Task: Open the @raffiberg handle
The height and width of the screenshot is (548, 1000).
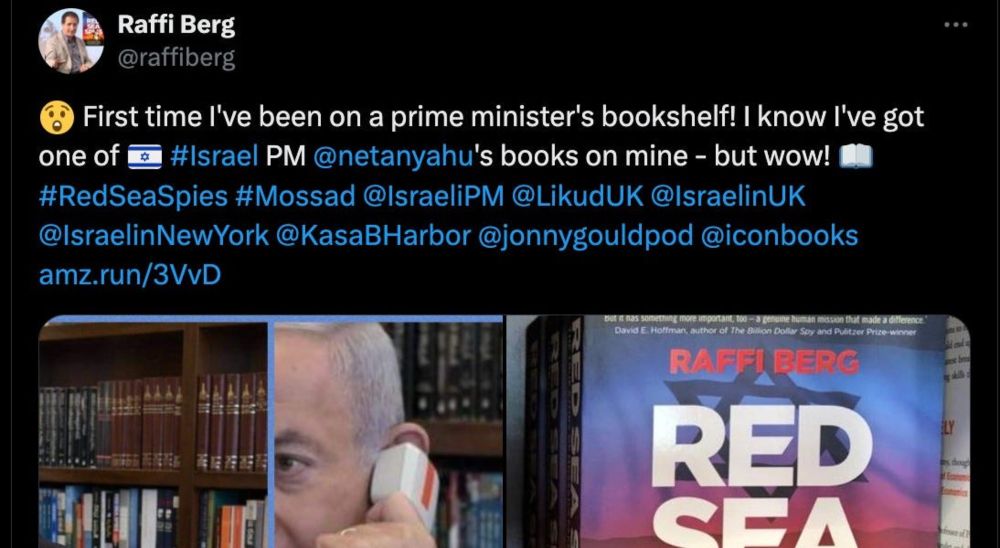Action: (x=176, y=59)
